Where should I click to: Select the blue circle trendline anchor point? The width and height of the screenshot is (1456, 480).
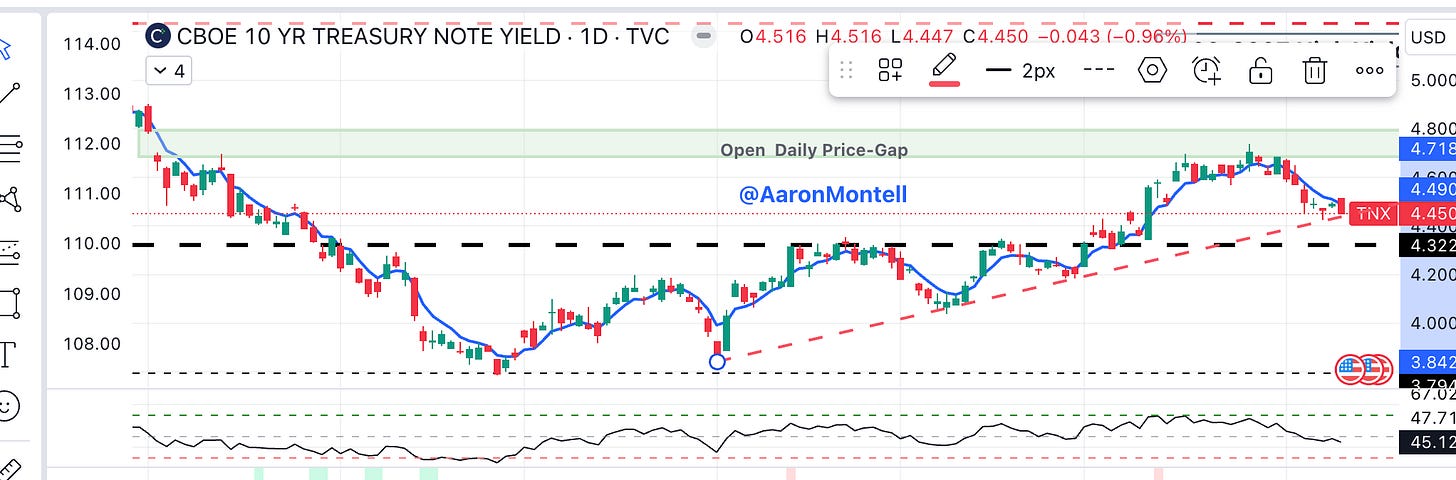coord(717,362)
